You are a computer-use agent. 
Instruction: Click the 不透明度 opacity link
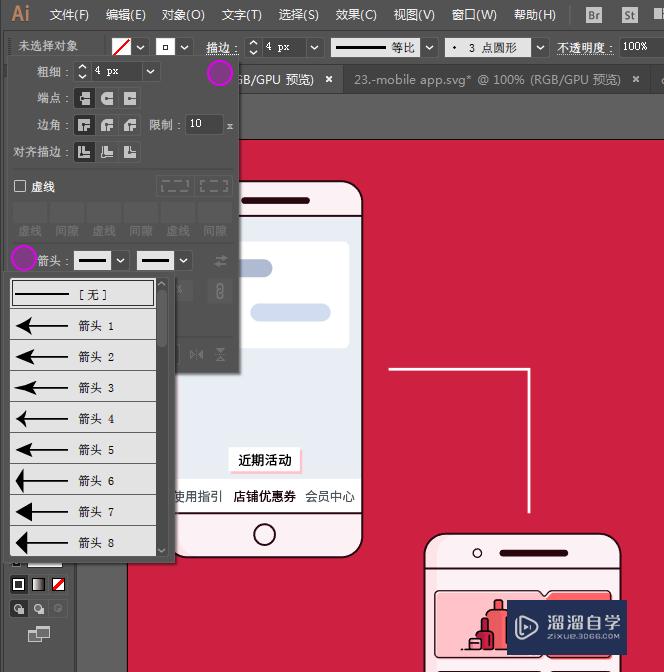point(585,48)
